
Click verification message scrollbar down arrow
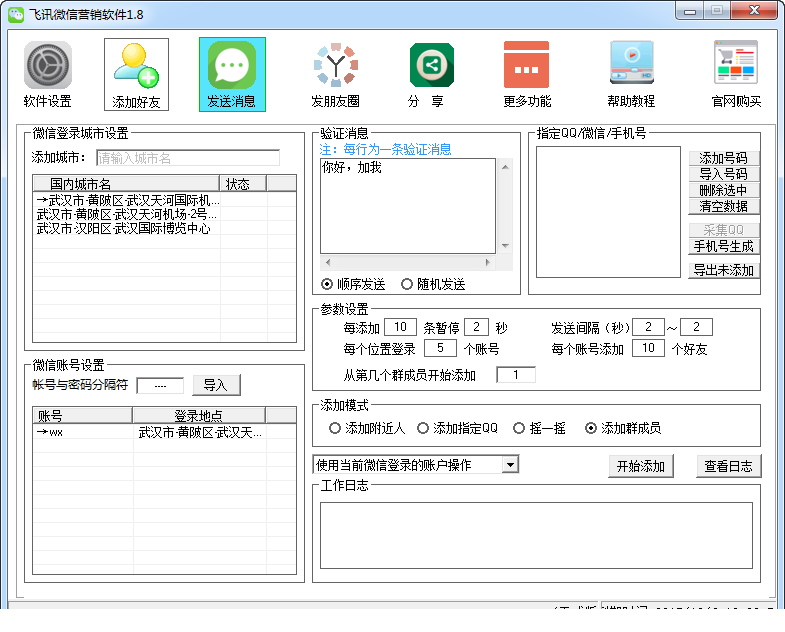[x=505, y=246]
